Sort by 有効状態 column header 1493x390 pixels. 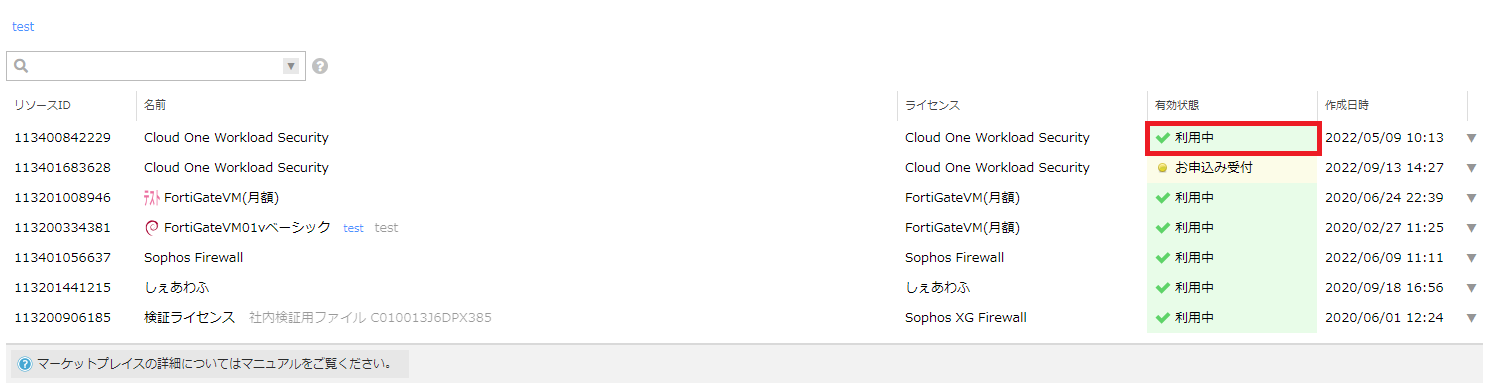(1177, 105)
